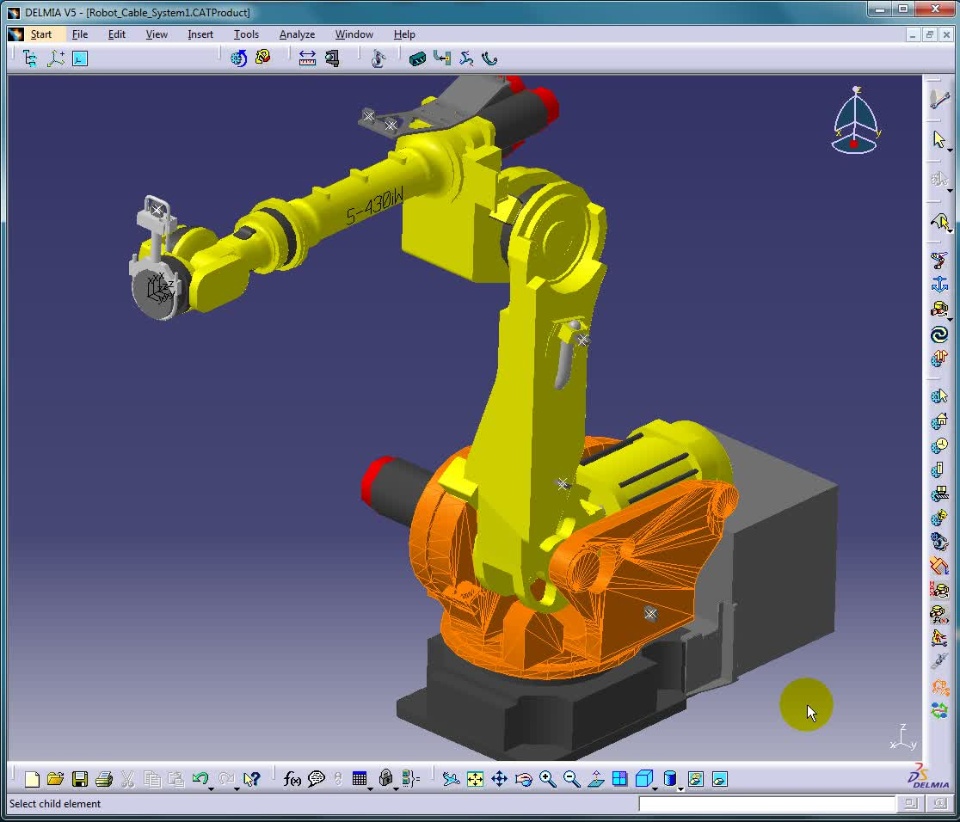This screenshot has height=822, width=960.
Task: Open the Edit menu
Action: 116,34
